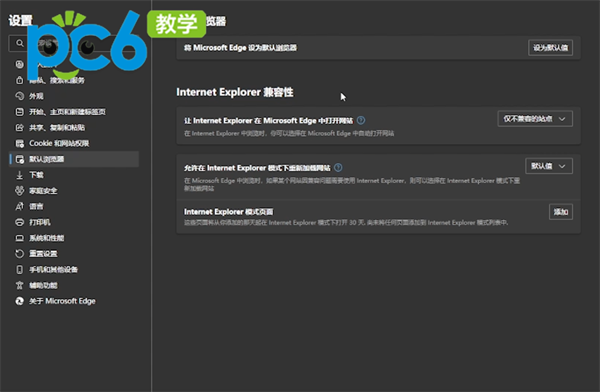600x392 pixels.
Task: Click info icon beside IE open sites option
Action: [361, 120]
